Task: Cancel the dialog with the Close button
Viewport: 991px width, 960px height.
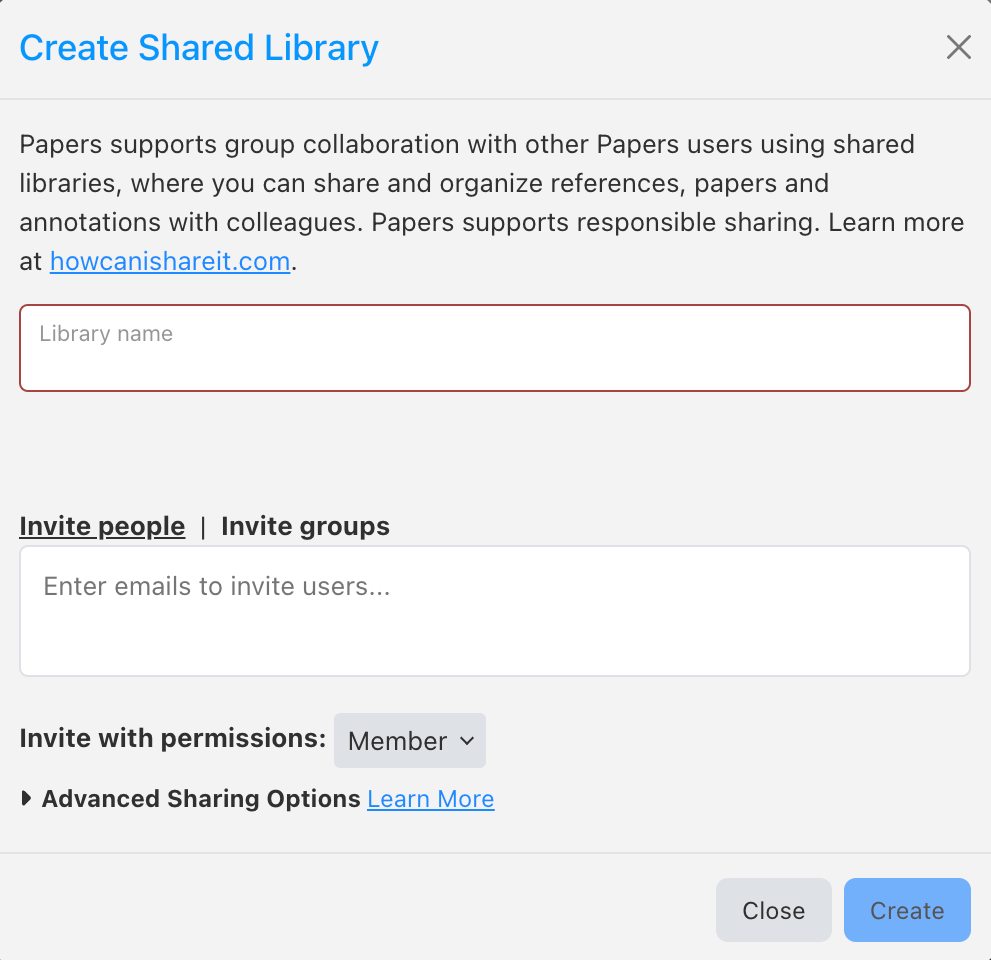Action: point(773,910)
